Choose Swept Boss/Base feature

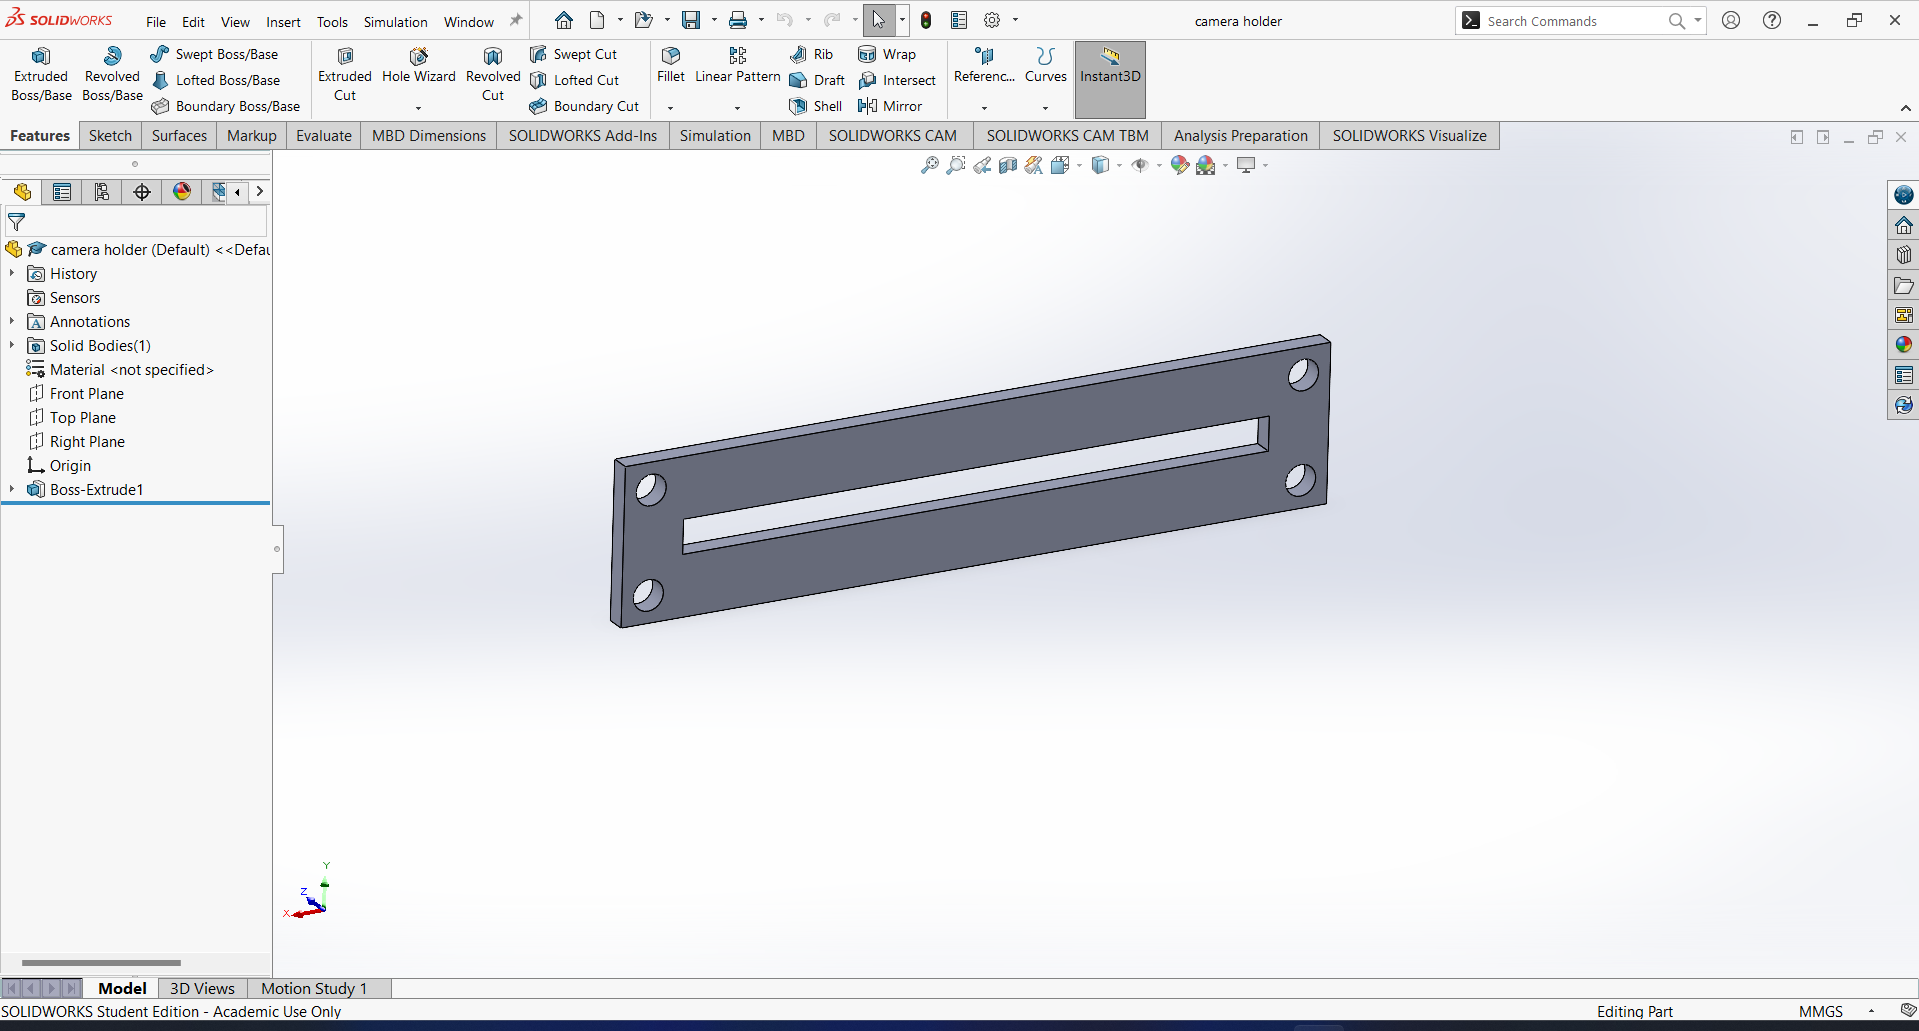pos(215,54)
